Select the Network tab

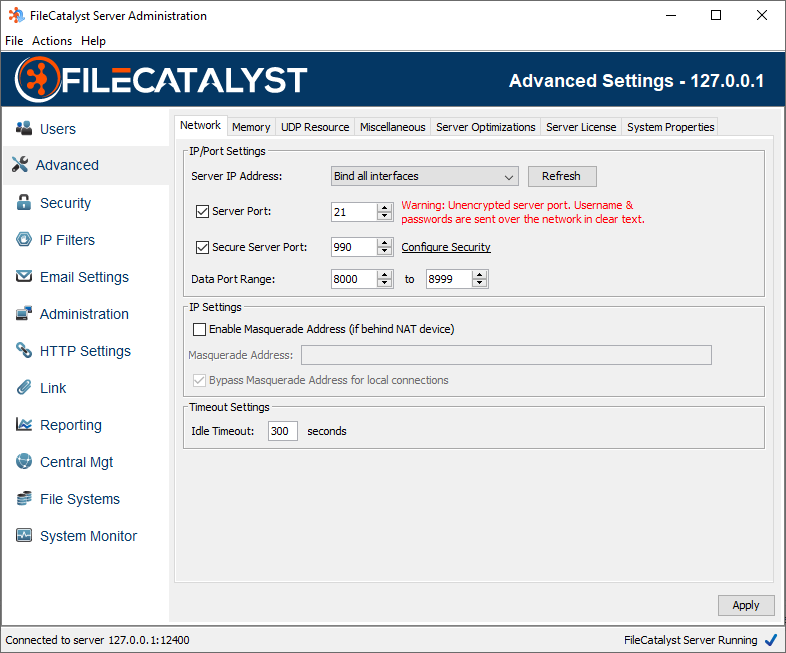[x=201, y=125]
